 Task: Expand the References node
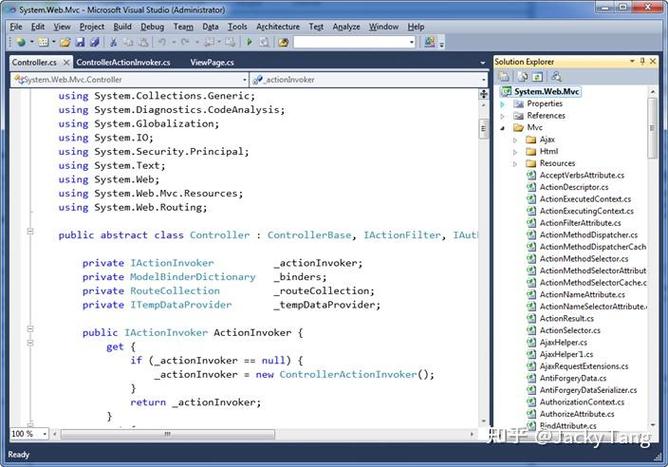tap(503, 116)
